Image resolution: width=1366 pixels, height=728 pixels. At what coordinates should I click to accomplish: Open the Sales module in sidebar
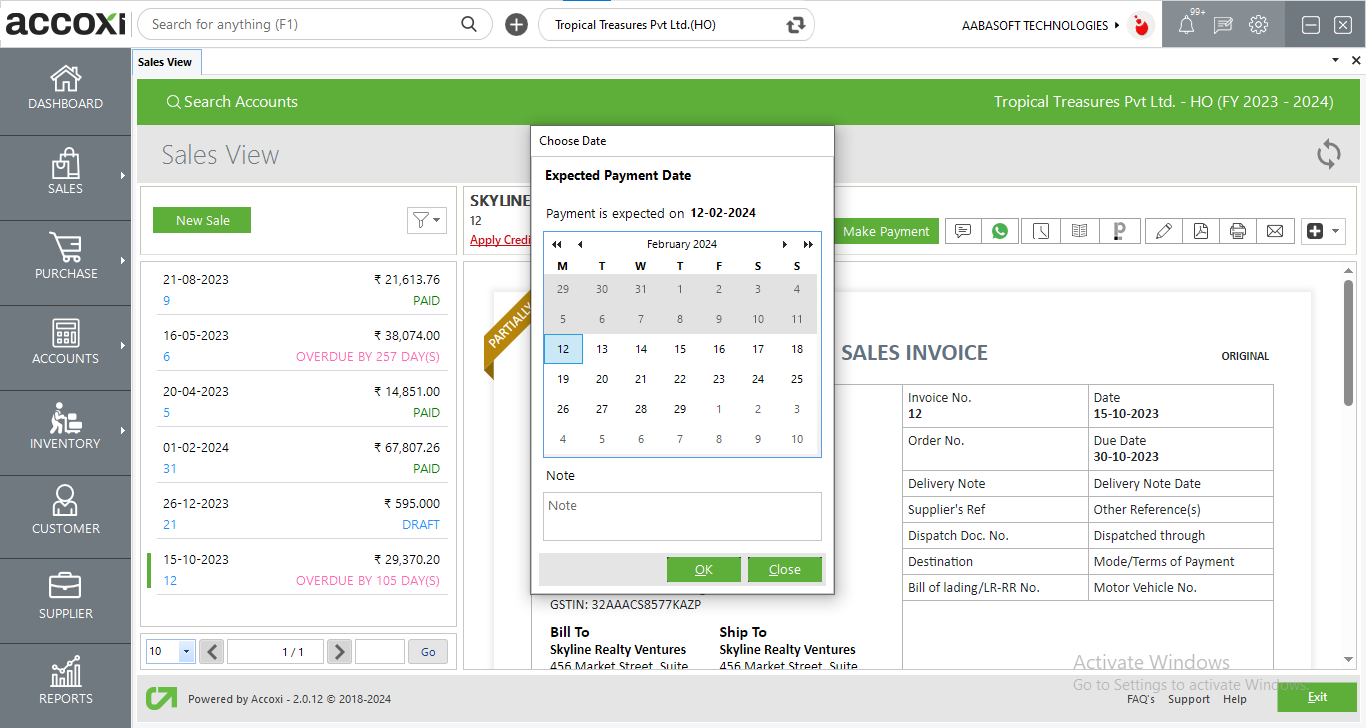pos(65,177)
